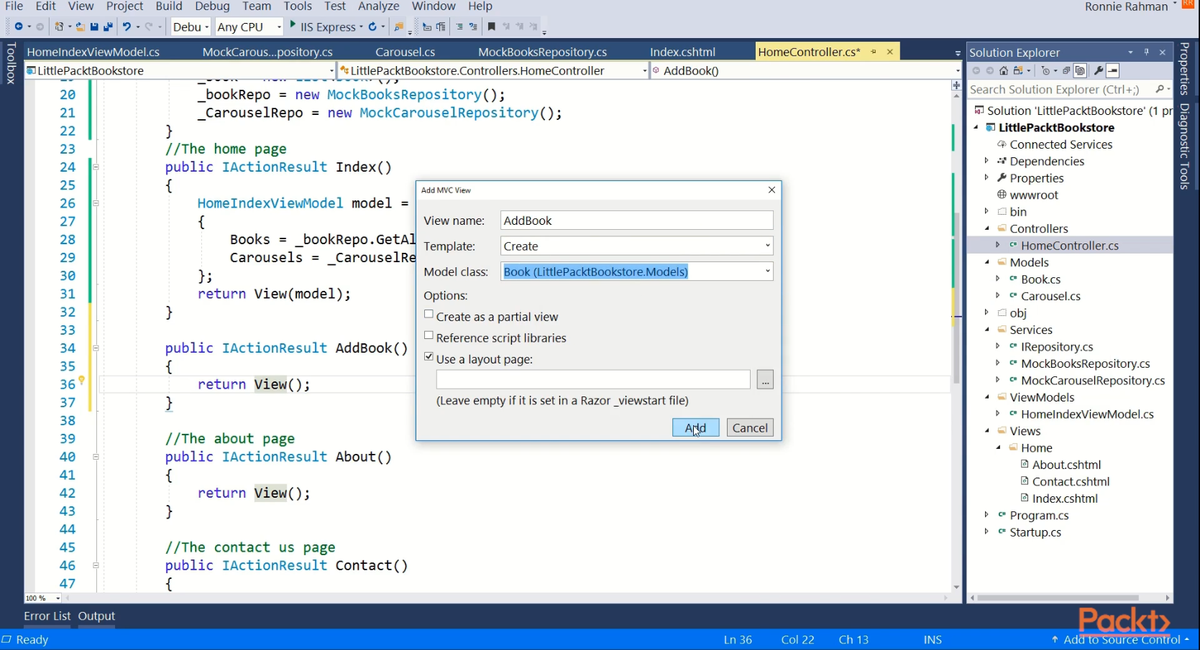
Task: Switch to the Carousel.cs tab
Action: pos(405,52)
